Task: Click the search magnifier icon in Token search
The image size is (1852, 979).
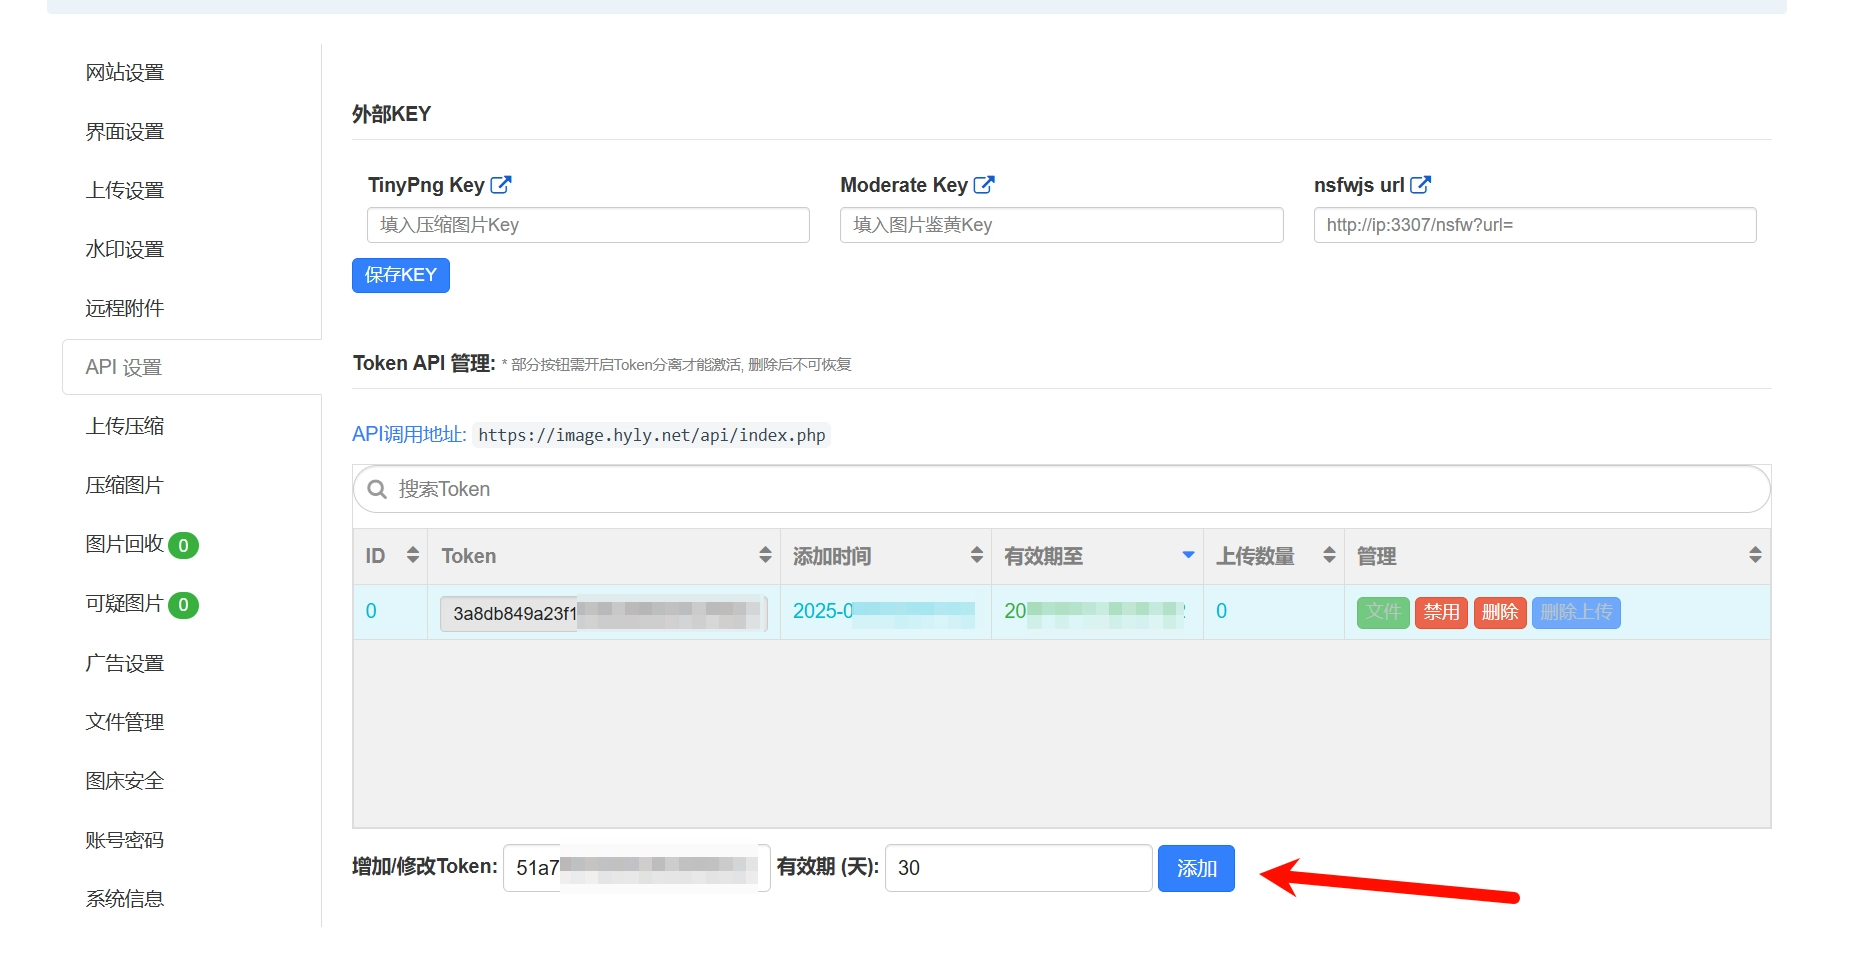Action: click(x=377, y=489)
